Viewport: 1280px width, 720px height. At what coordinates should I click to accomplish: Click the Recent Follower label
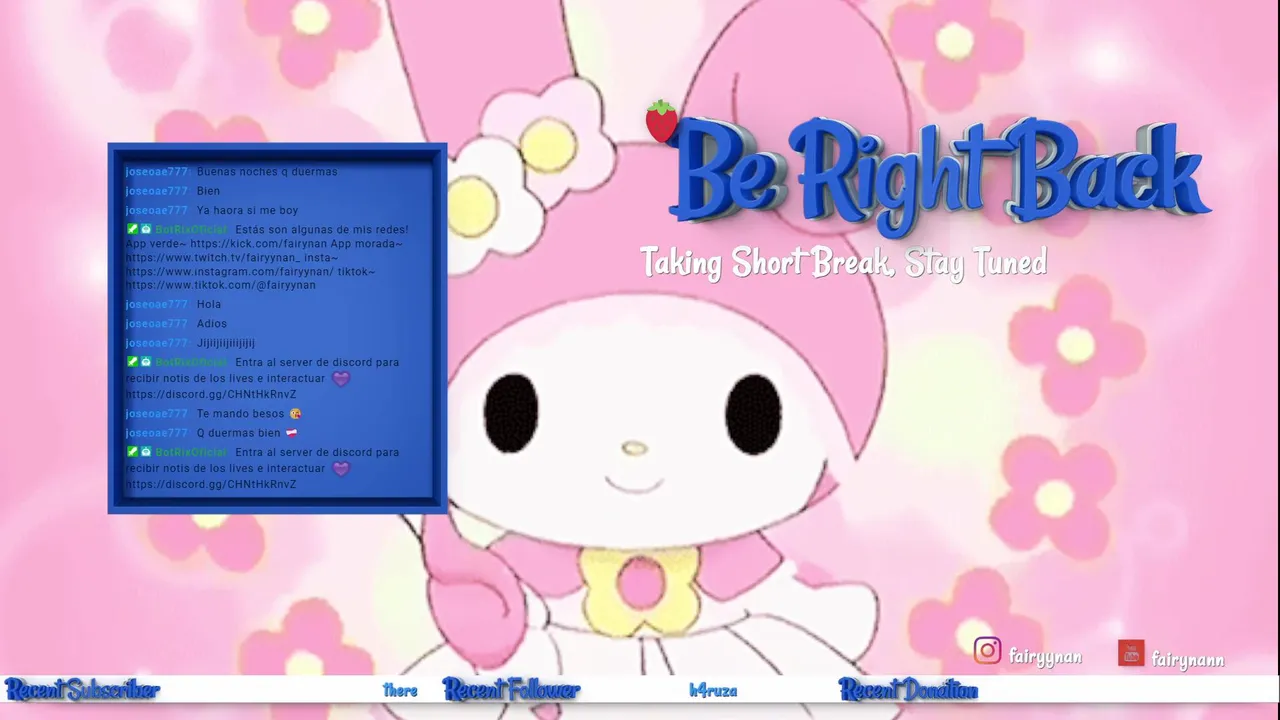pos(511,690)
